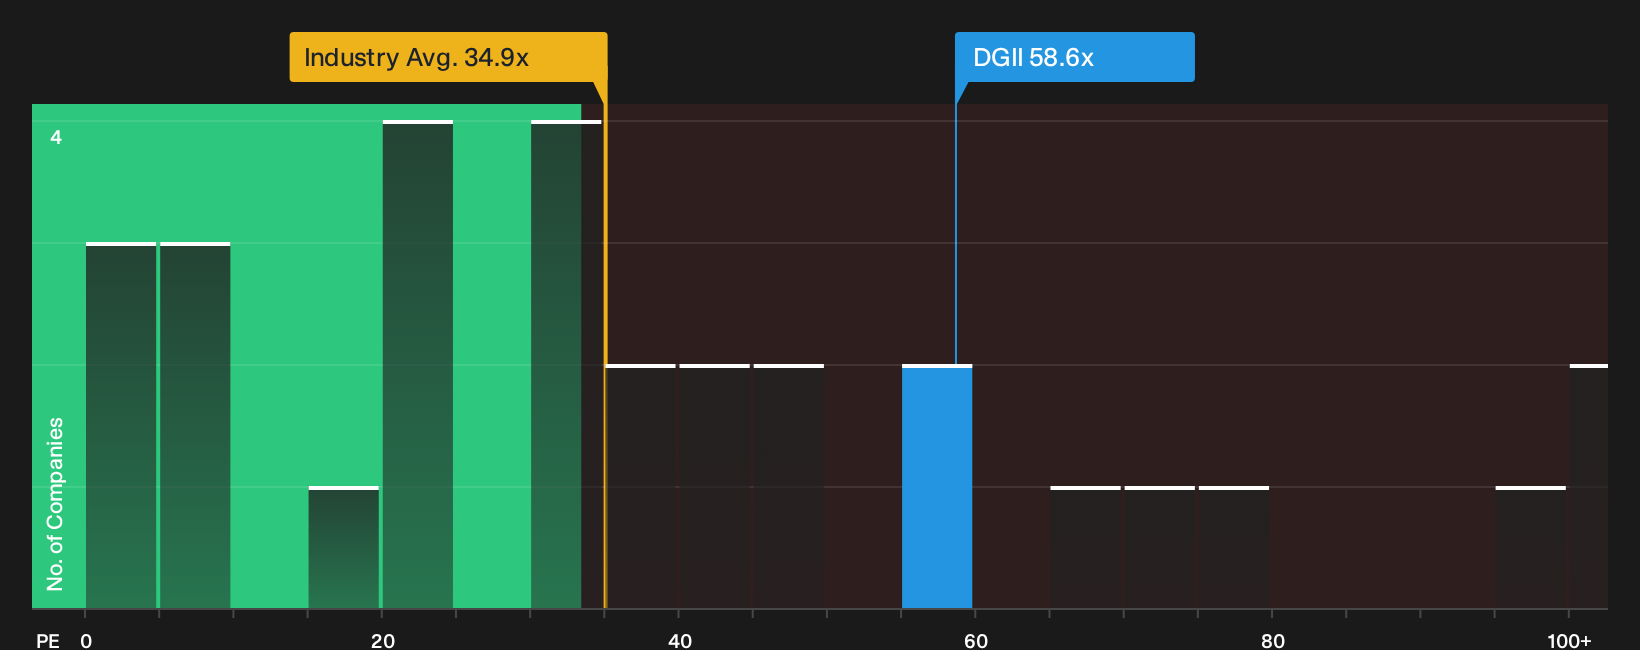Select the bar at PE 95-100
Screen dimensions: 1640x650
click(x=1531, y=547)
